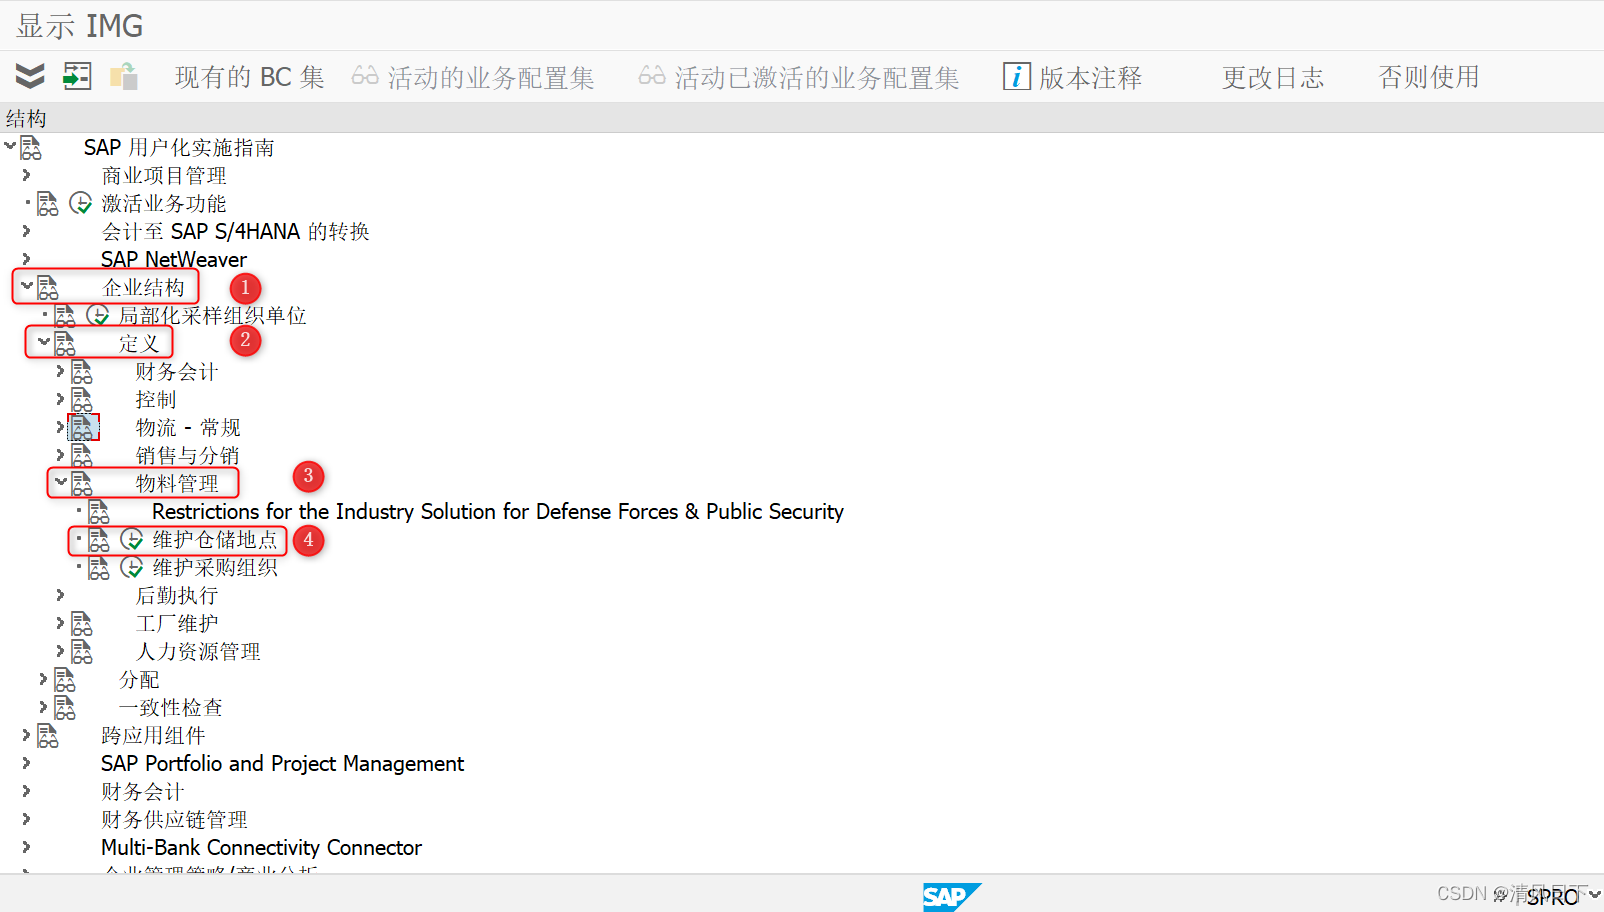Click the documentation icon of 物料管理
This screenshot has width=1604, height=912.
[82, 484]
